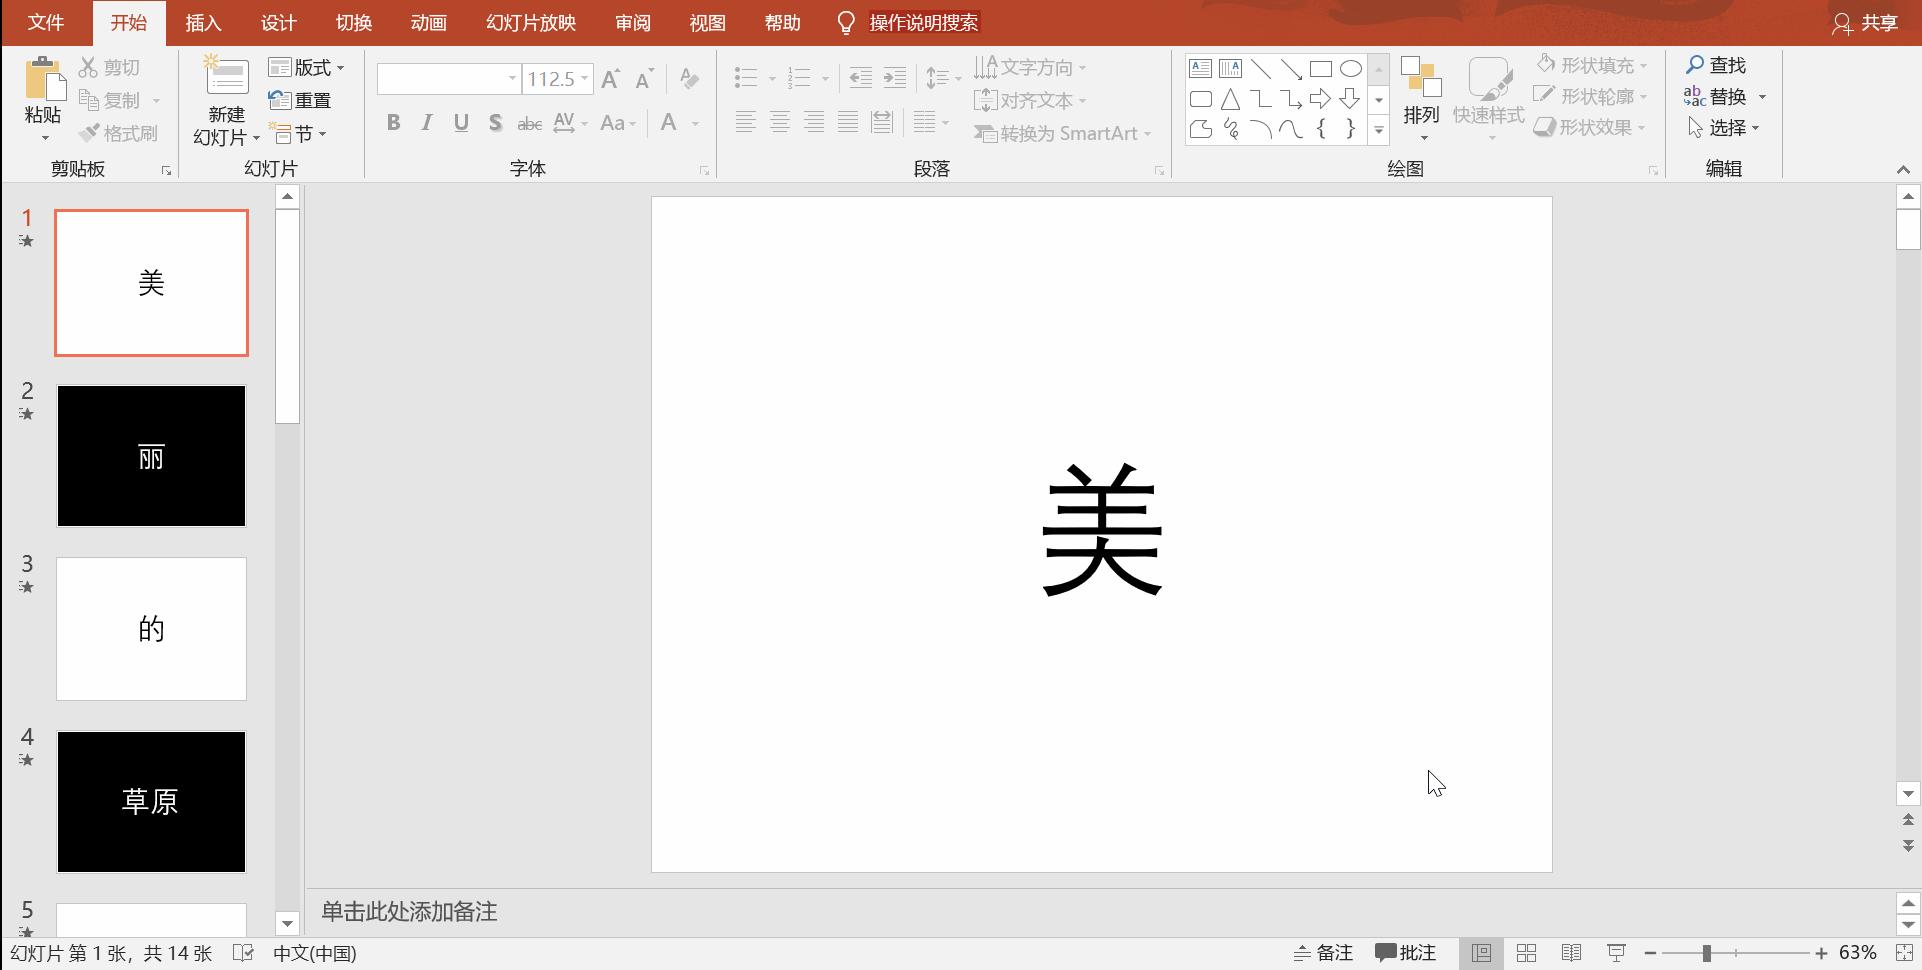This screenshot has height=970, width=1922.
Task: Click the 重置 button
Action: 303,99
